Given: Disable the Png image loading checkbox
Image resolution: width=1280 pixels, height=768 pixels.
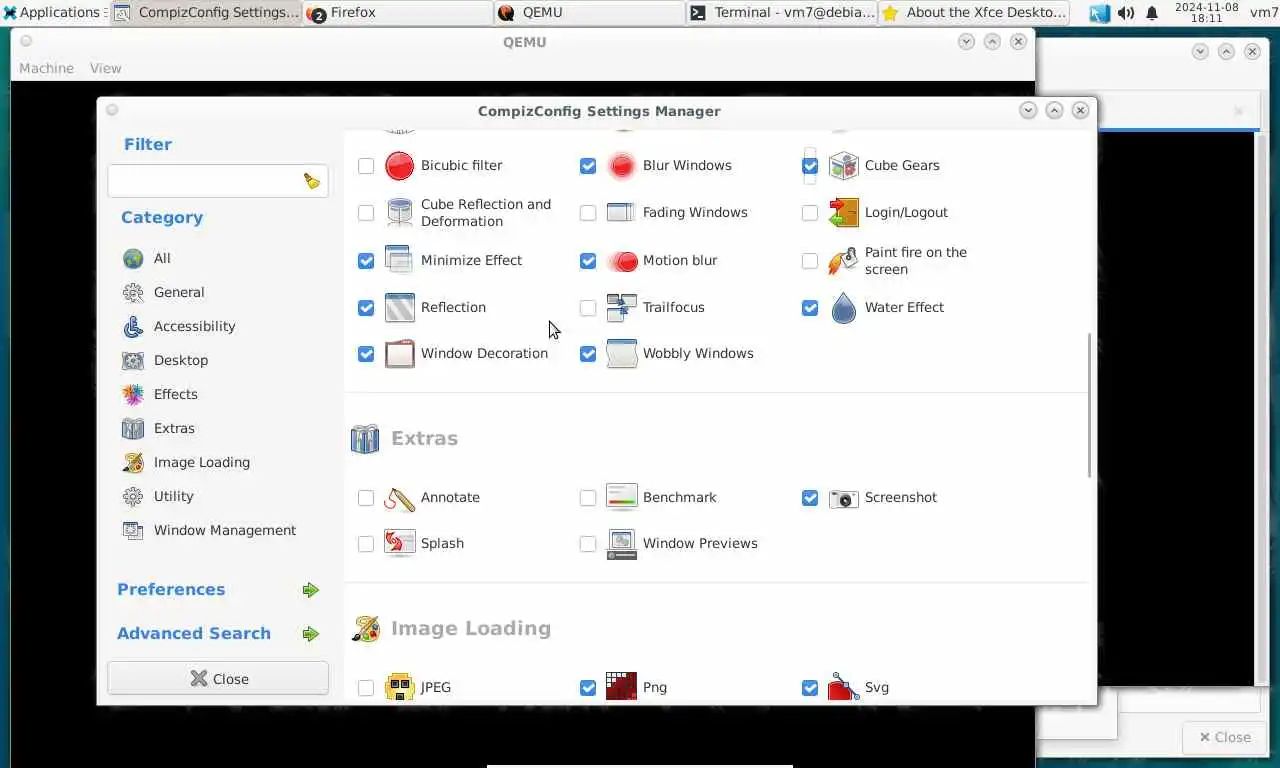Looking at the screenshot, I should pyautogui.click(x=588, y=688).
